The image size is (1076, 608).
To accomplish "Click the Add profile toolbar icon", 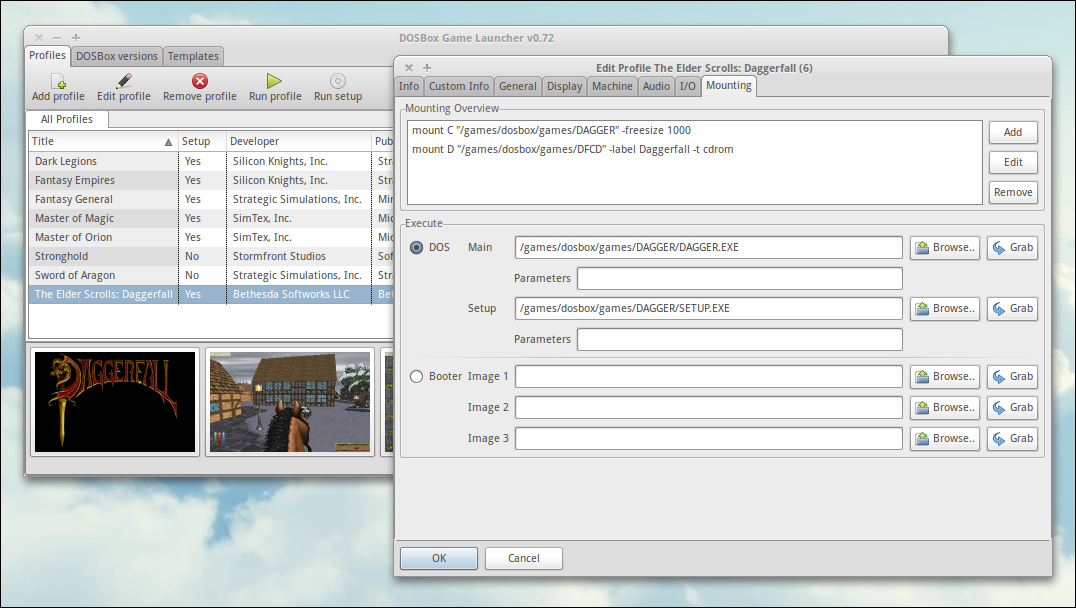I will tap(58, 82).
